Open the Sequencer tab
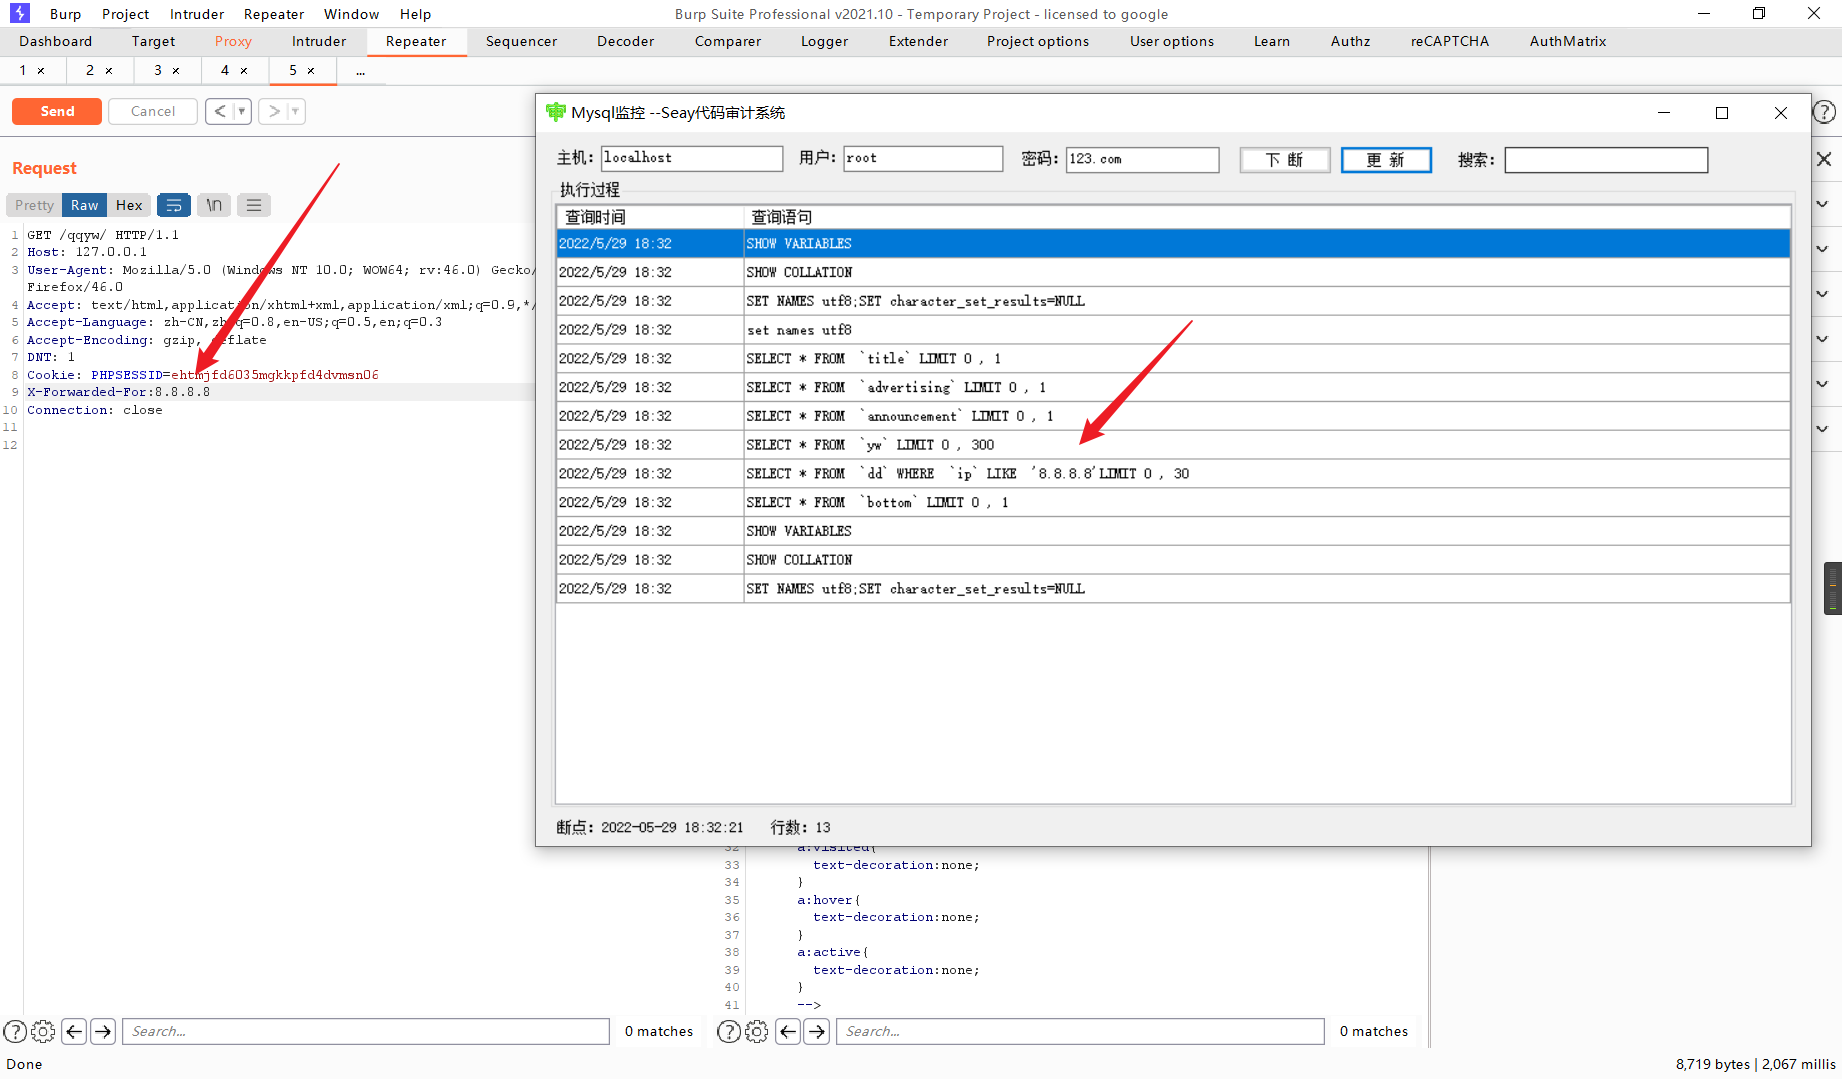Screen dimensions: 1842x1080 pyautogui.click(x=522, y=41)
